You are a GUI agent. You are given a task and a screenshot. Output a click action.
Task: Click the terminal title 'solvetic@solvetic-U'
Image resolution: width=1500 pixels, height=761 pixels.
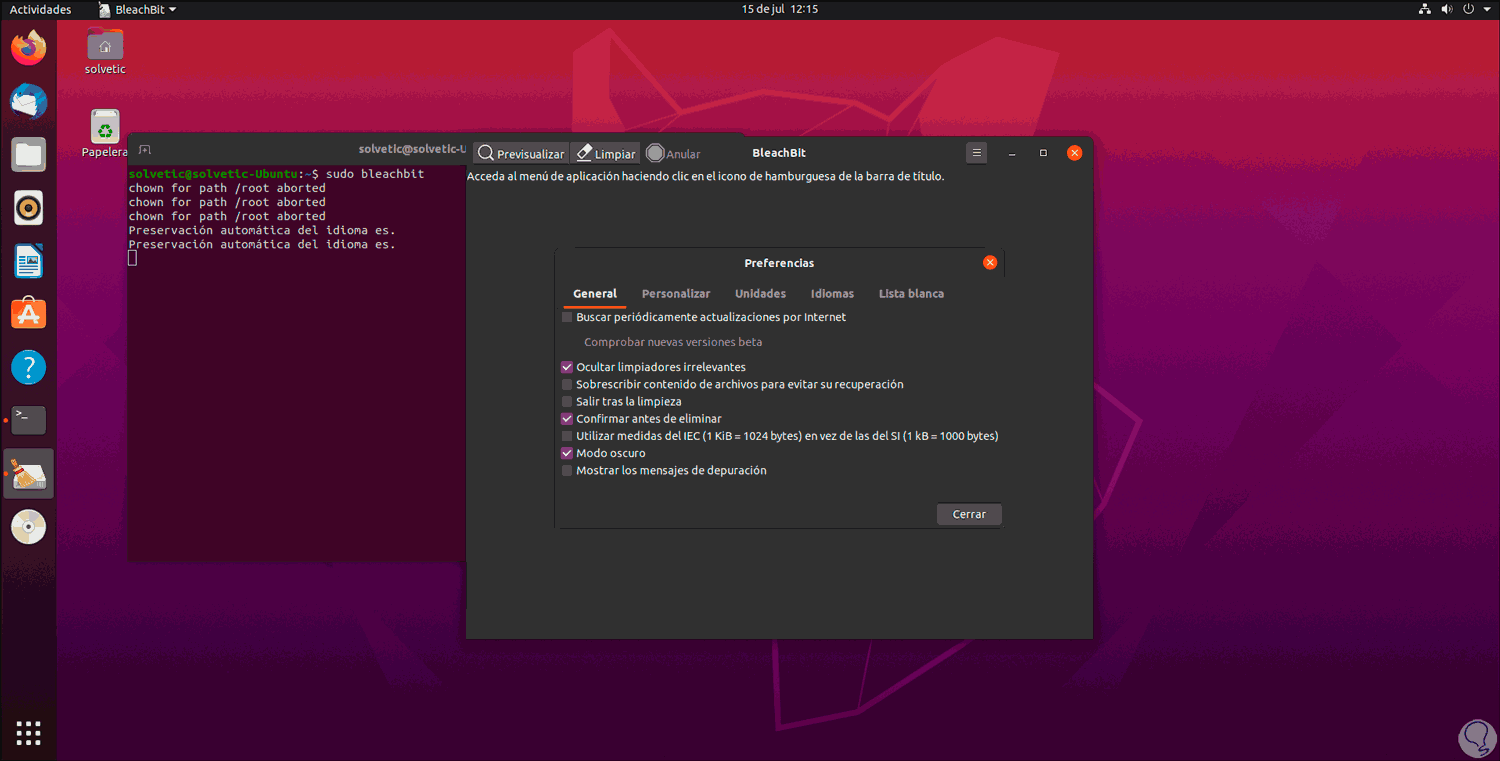tap(412, 150)
